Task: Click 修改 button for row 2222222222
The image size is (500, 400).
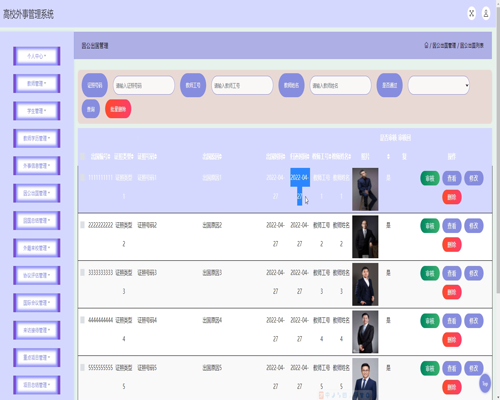Action: 474,226
